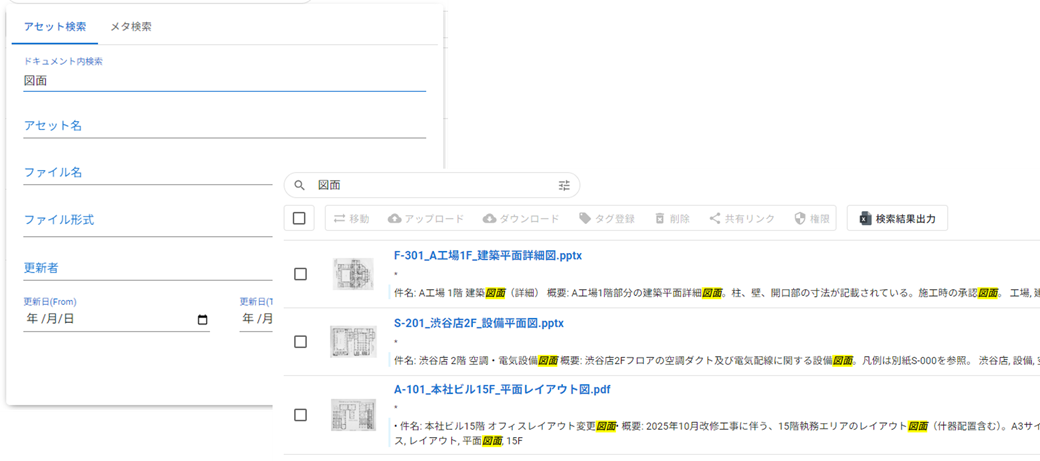Click the 検索結果出力 export button
This screenshot has height=461, width=1040.
[896, 218]
